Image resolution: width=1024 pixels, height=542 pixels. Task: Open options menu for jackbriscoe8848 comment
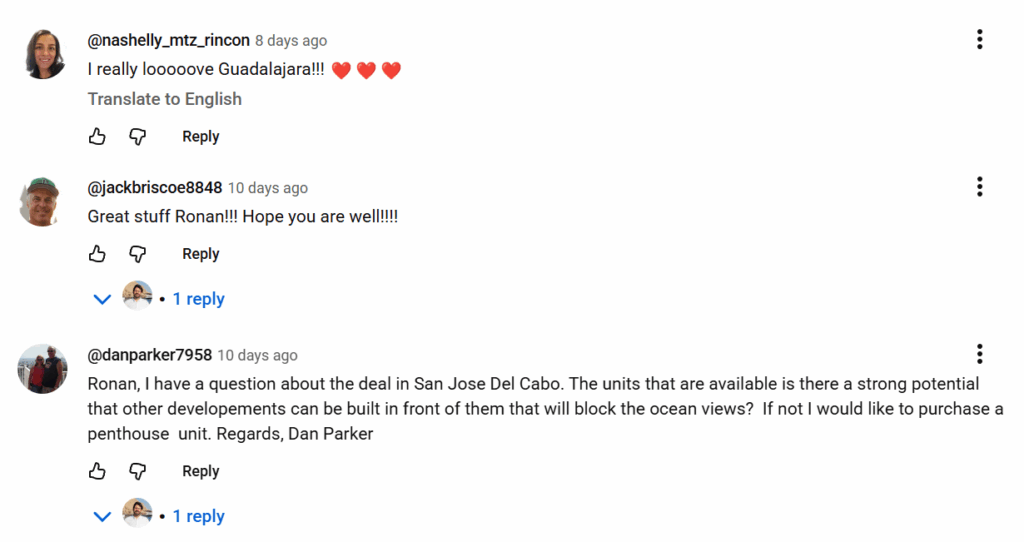tap(979, 187)
